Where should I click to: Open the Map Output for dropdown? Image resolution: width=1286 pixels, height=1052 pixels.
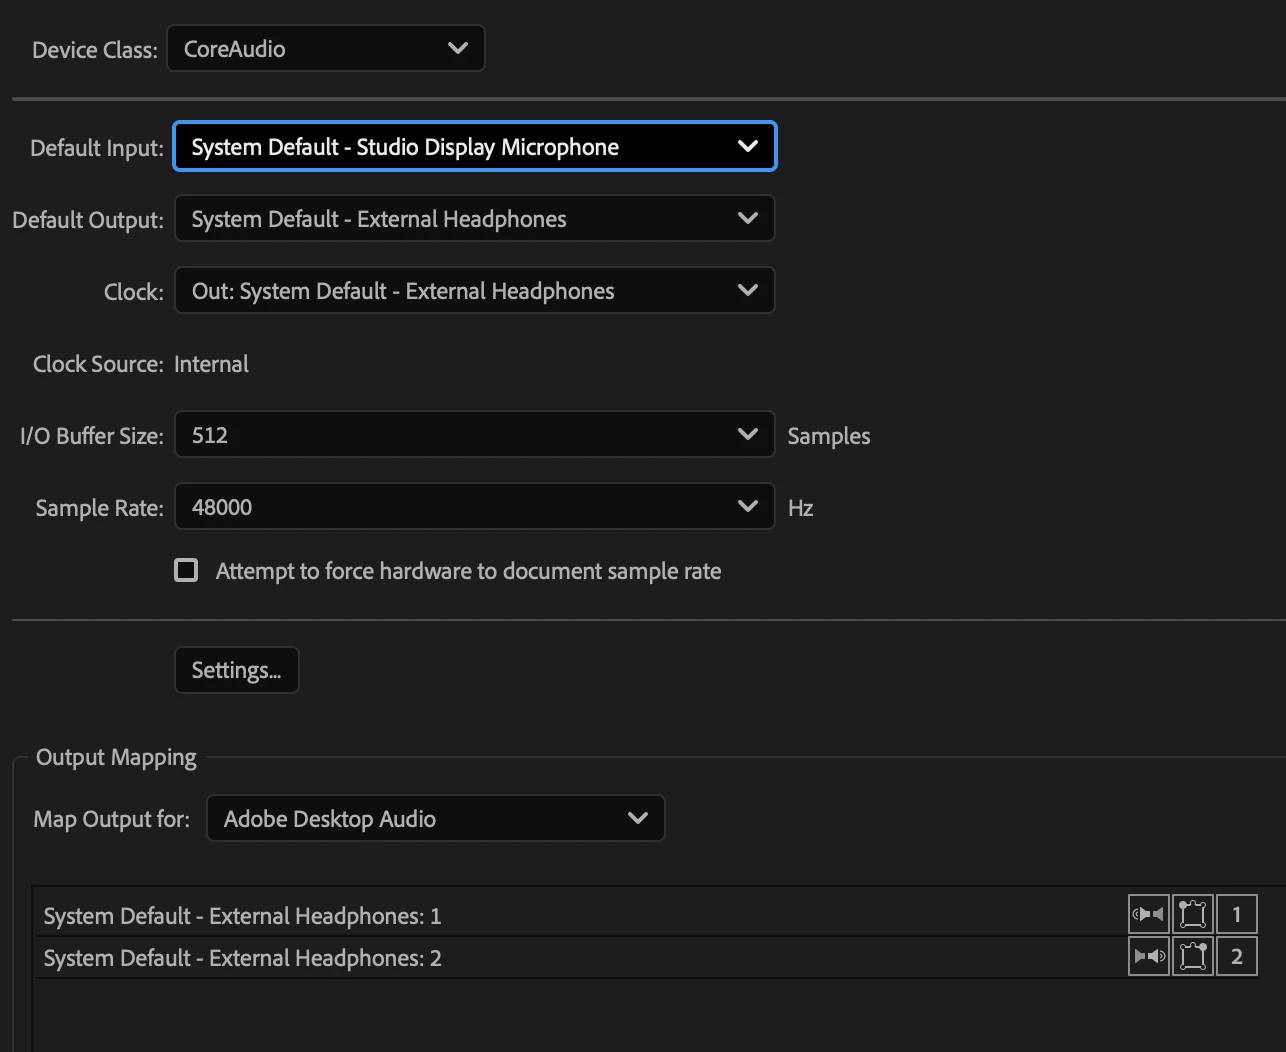click(x=435, y=819)
